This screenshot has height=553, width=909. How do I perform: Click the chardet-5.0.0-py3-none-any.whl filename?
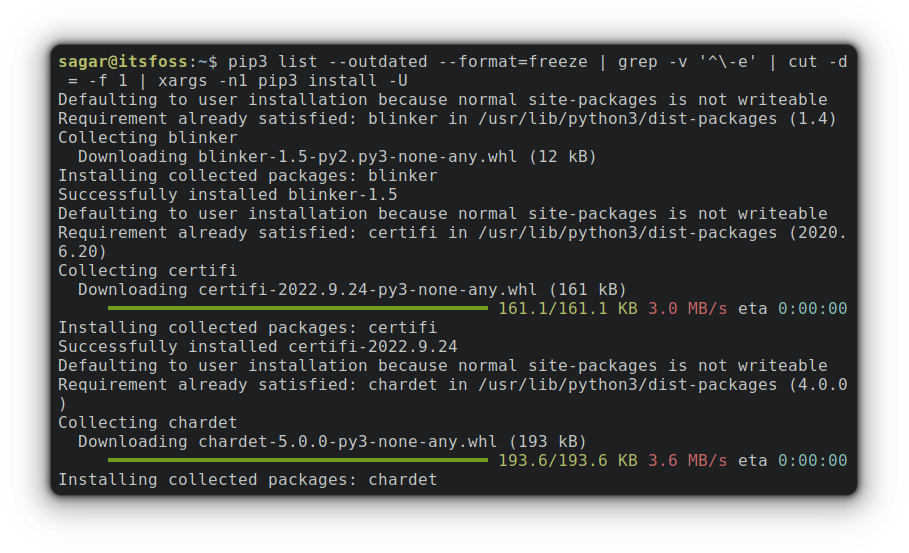click(350, 442)
